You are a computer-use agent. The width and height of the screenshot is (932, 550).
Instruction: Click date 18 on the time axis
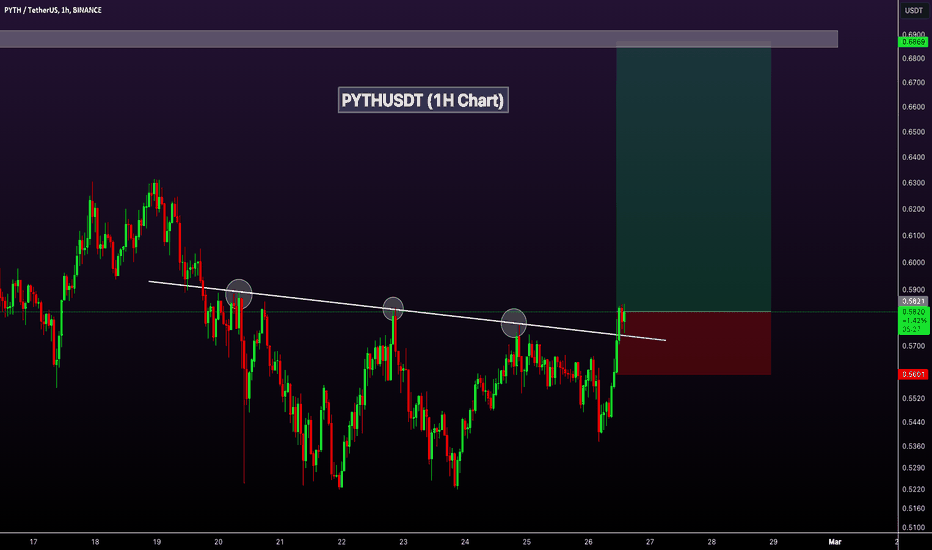[x=95, y=542]
